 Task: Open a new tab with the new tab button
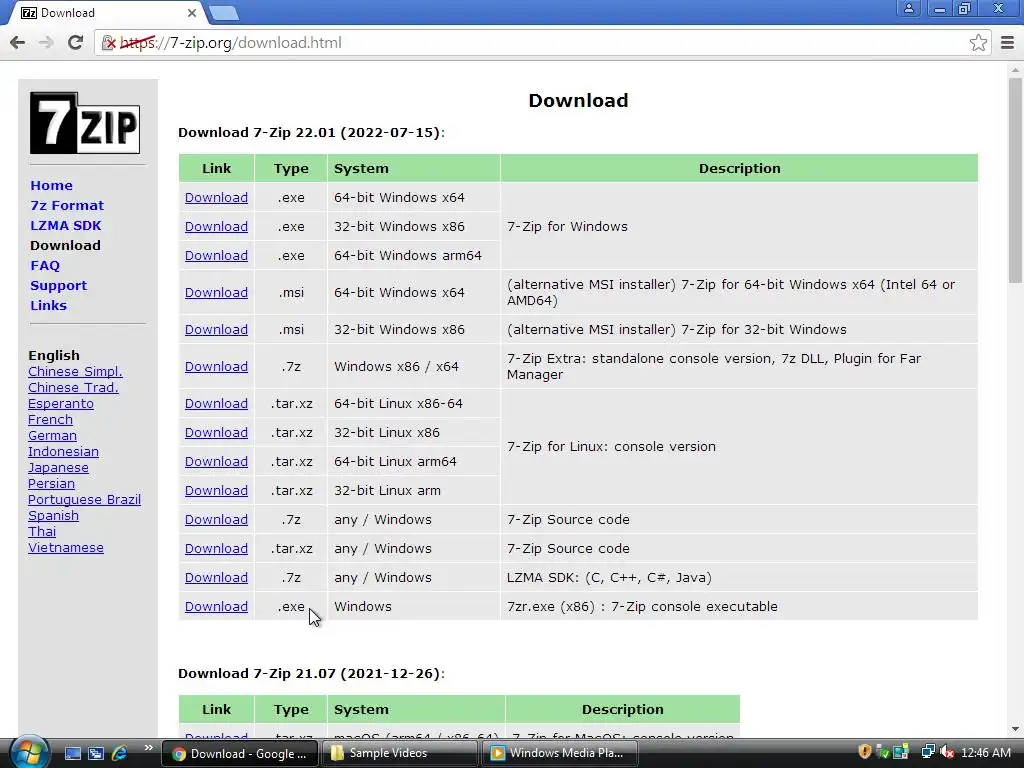pyautogui.click(x=224, y=13)
